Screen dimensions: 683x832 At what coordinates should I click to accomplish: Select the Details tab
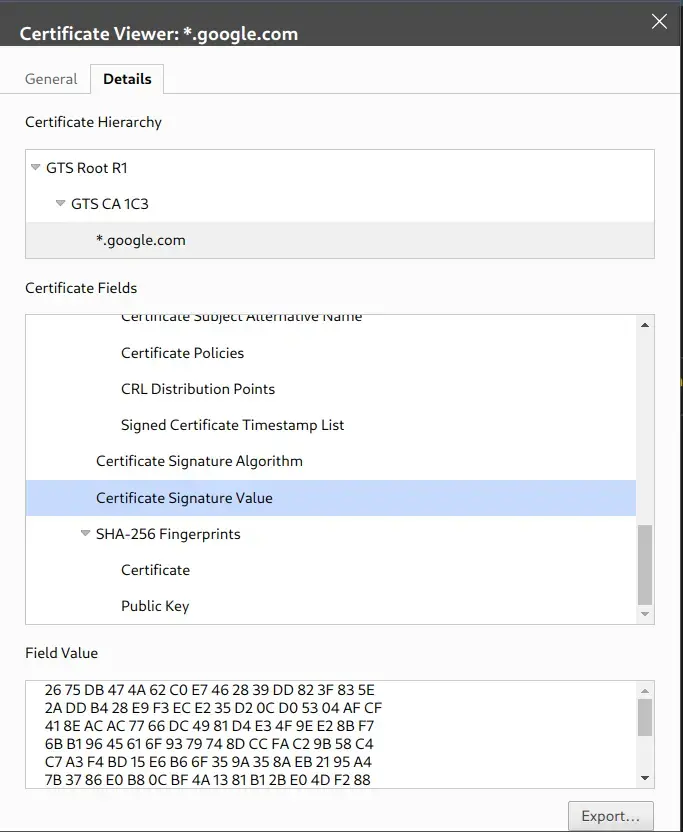pos(127,79)
